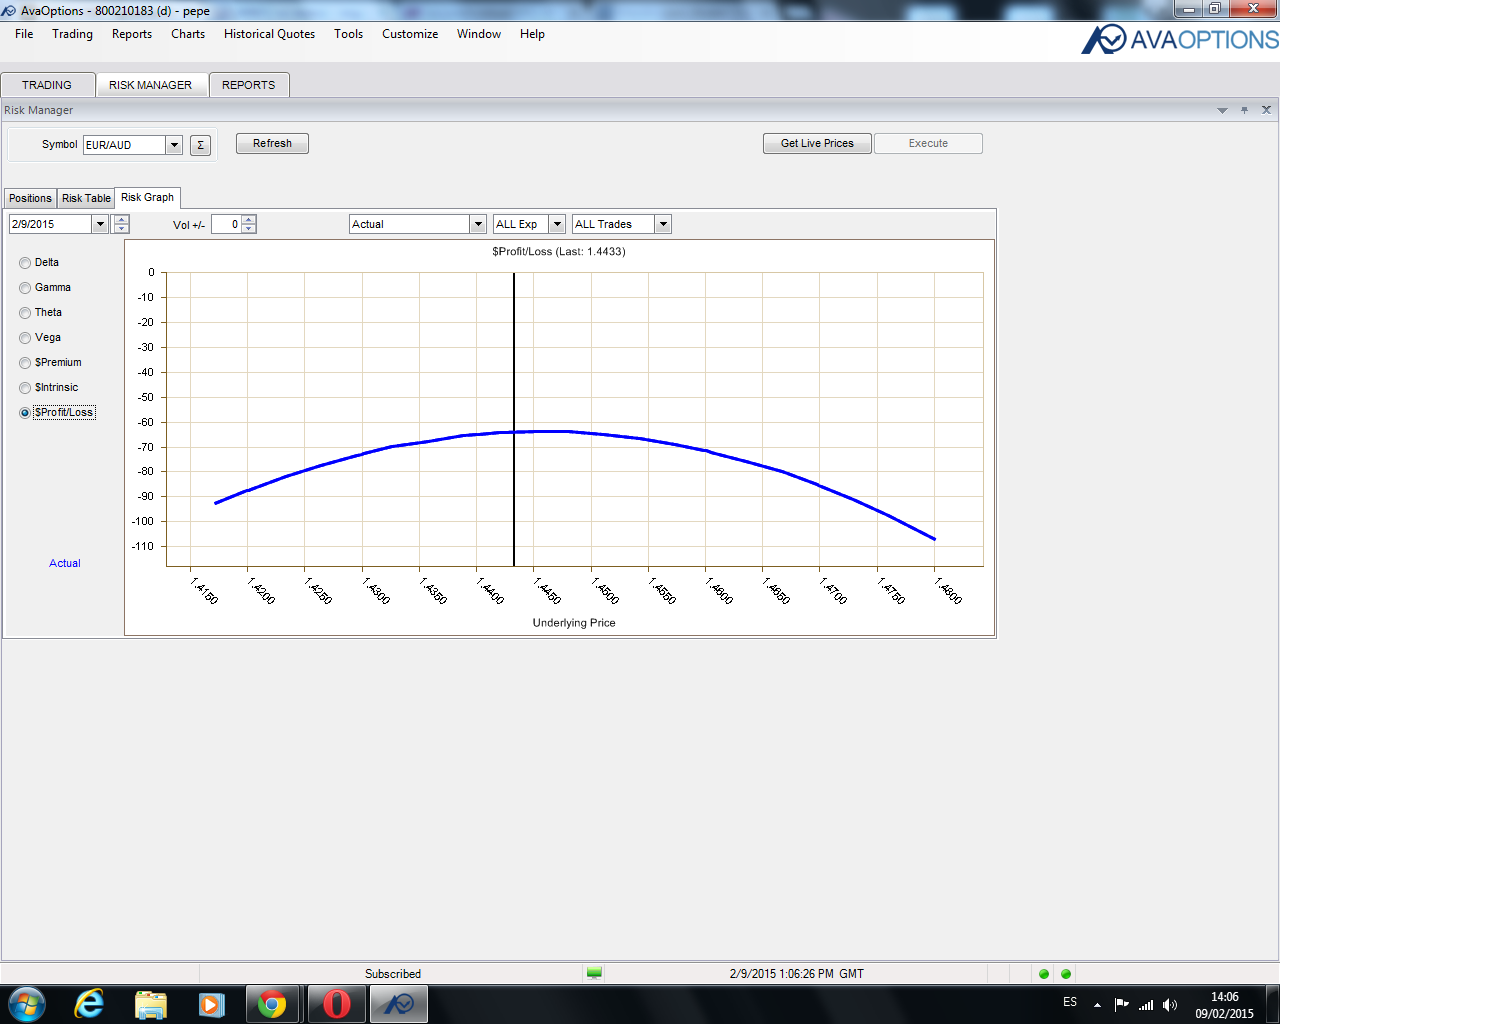Open the Reports menu
Viewport: 1500px width, 1024px height.
coord(132,34)
